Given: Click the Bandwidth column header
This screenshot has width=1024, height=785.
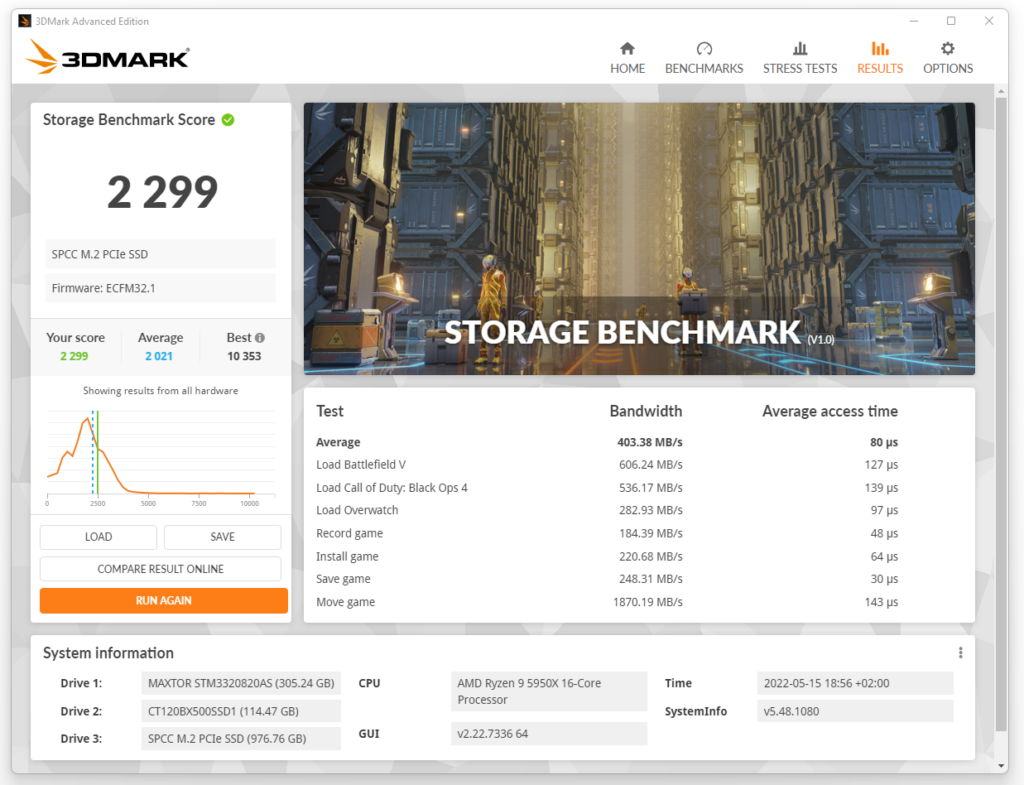Looking at the screenshot, I should (x=646, y=411).
